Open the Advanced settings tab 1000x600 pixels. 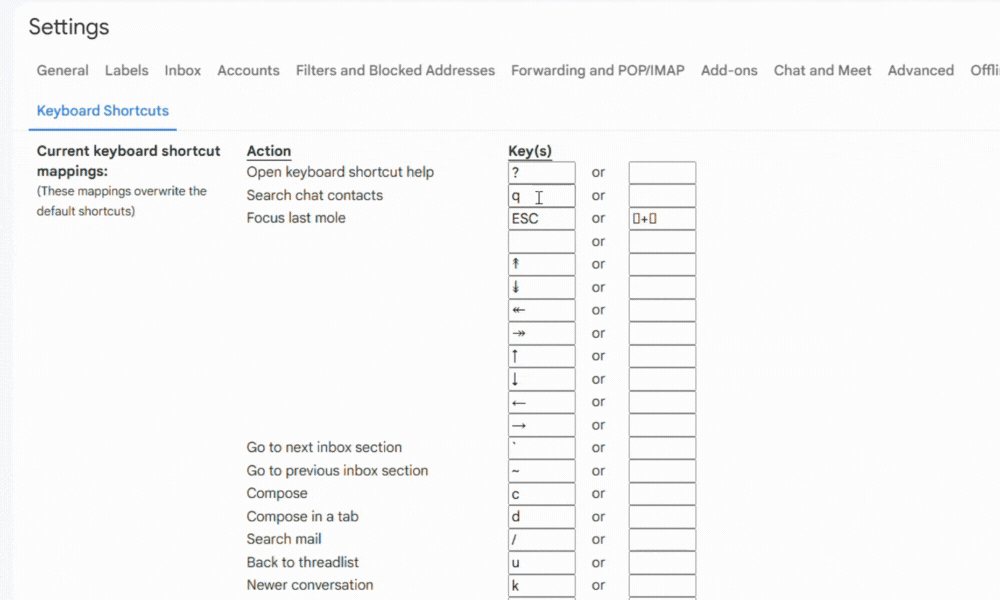920,70
